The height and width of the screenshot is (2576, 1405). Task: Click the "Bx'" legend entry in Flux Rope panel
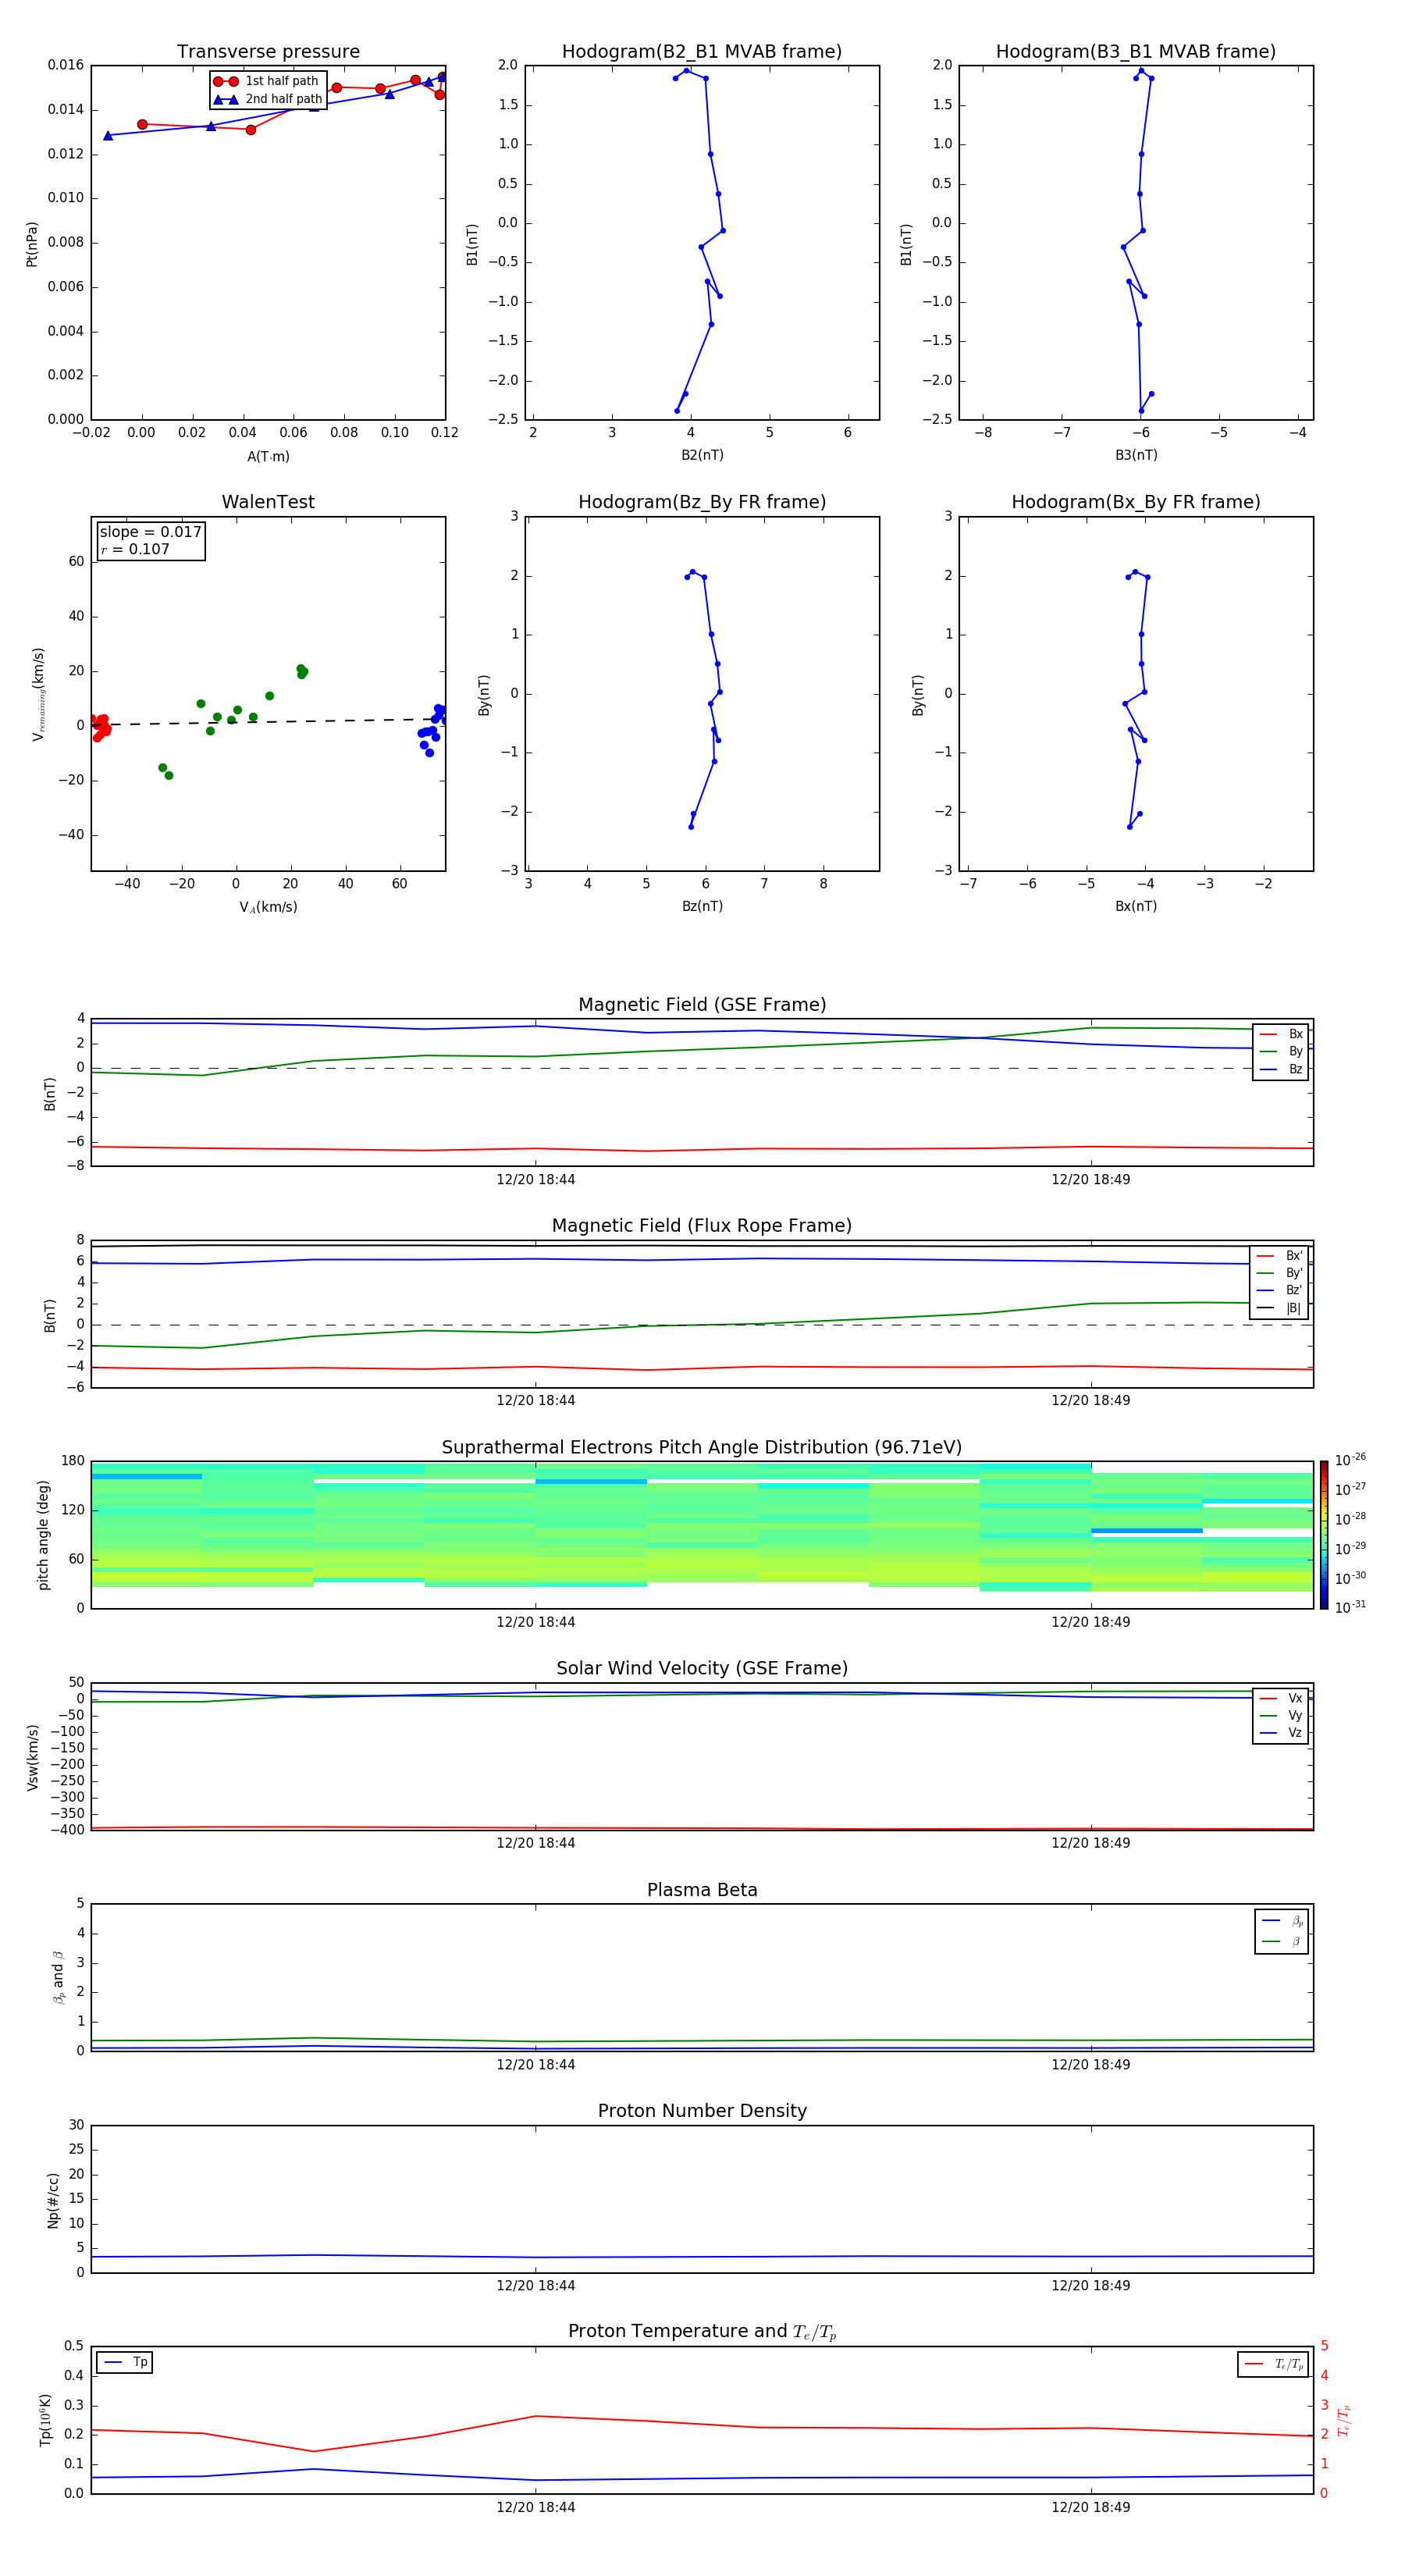(x=1280, y=1256)
